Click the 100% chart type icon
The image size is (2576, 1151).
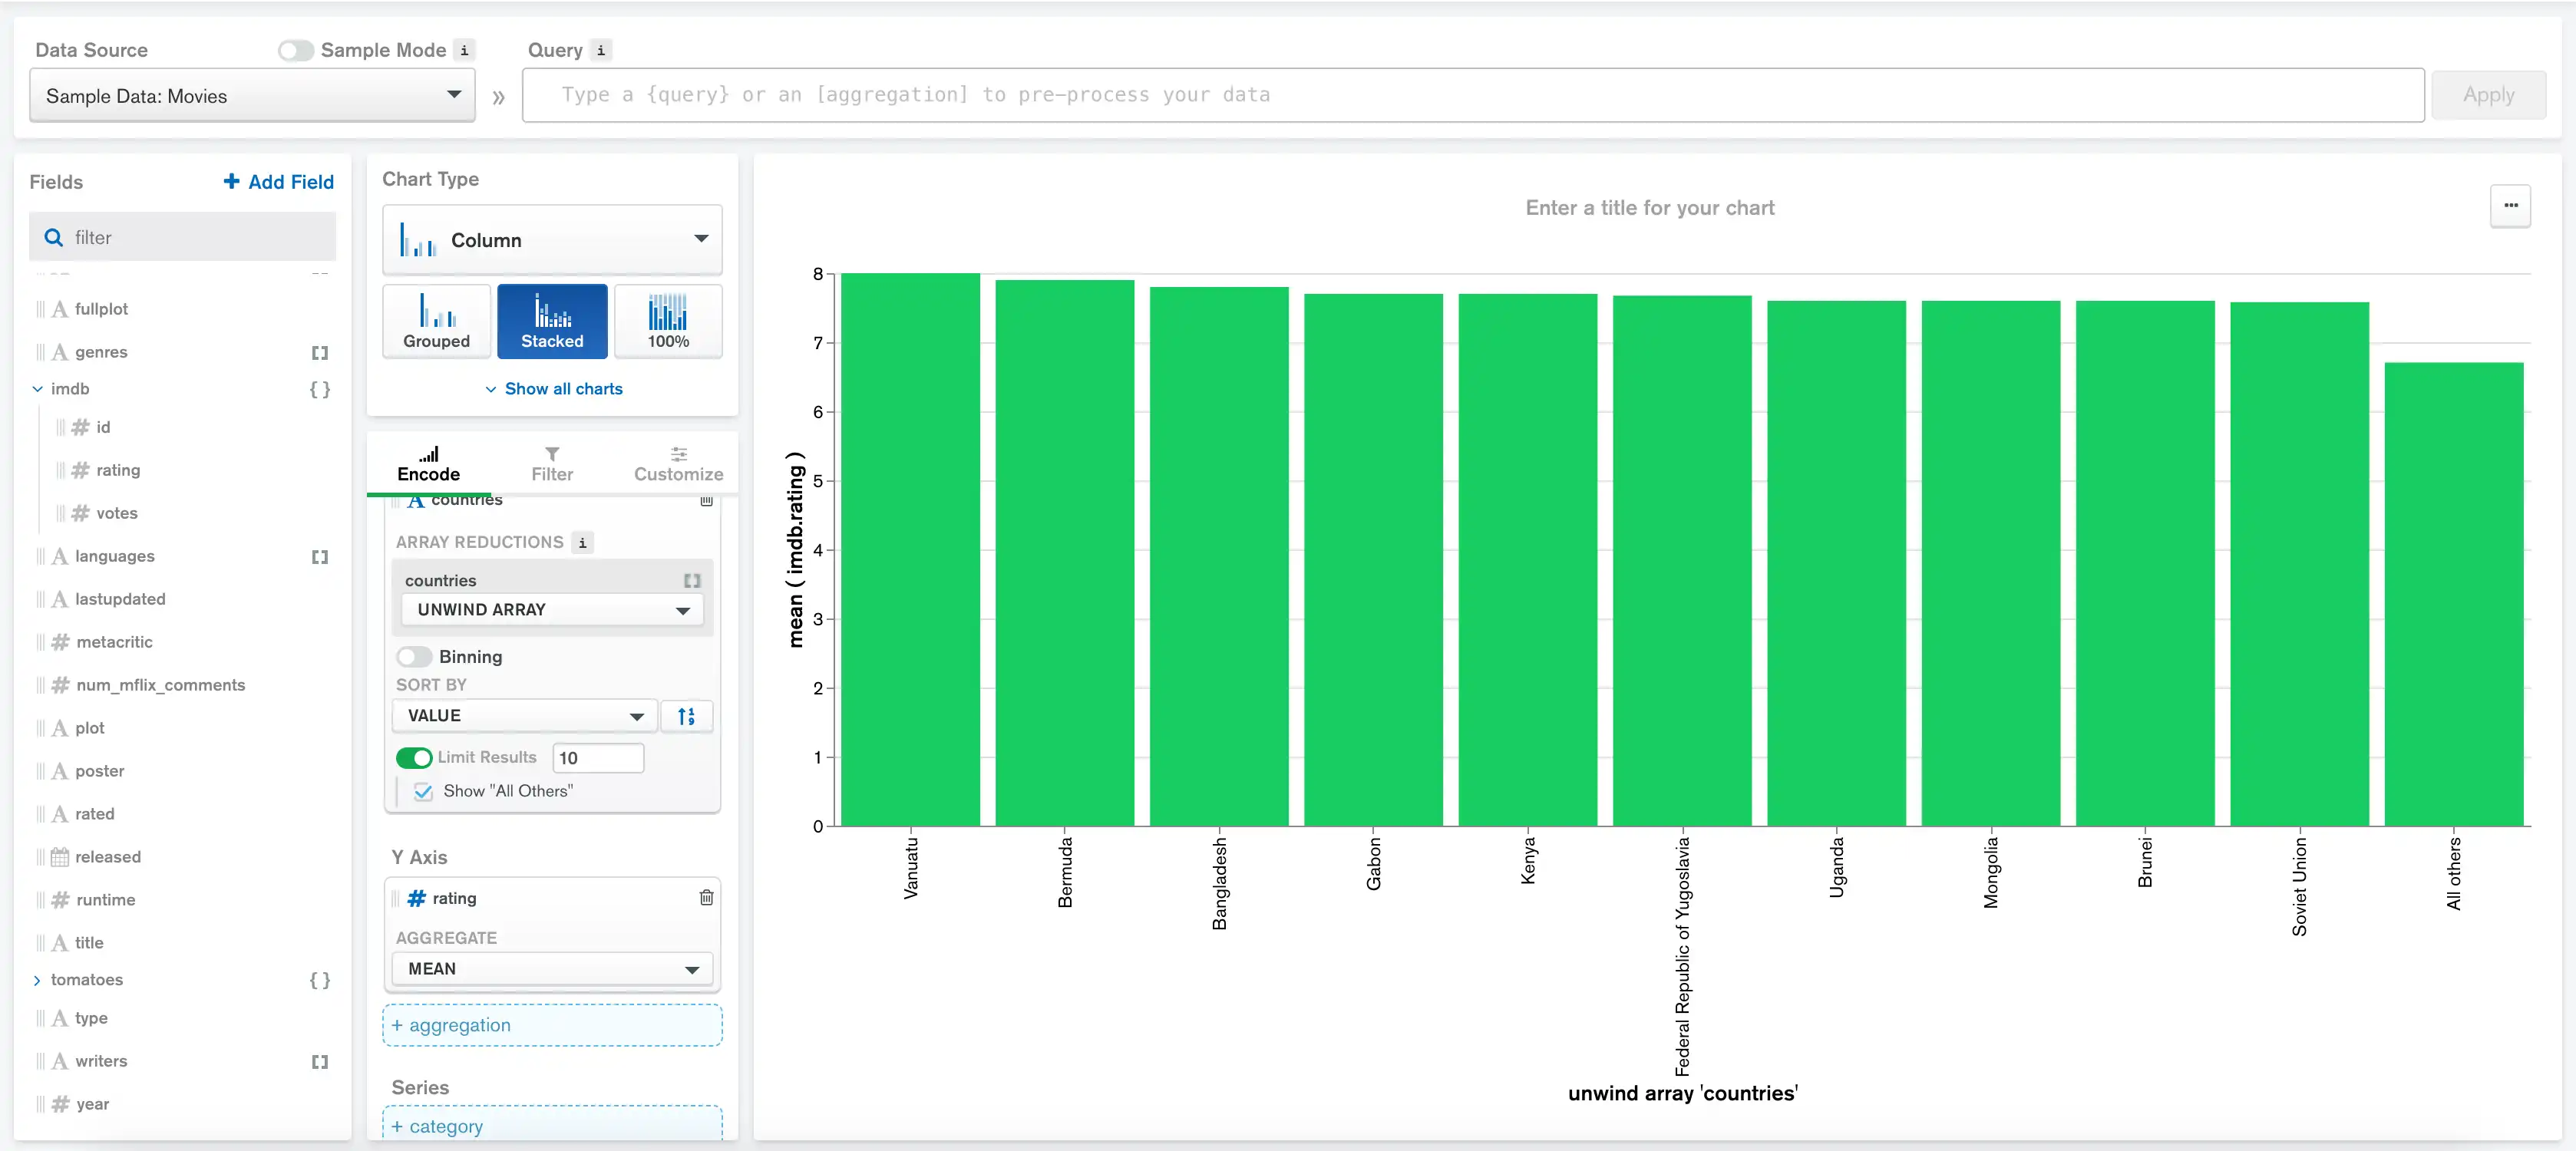[x=665, y=318]
